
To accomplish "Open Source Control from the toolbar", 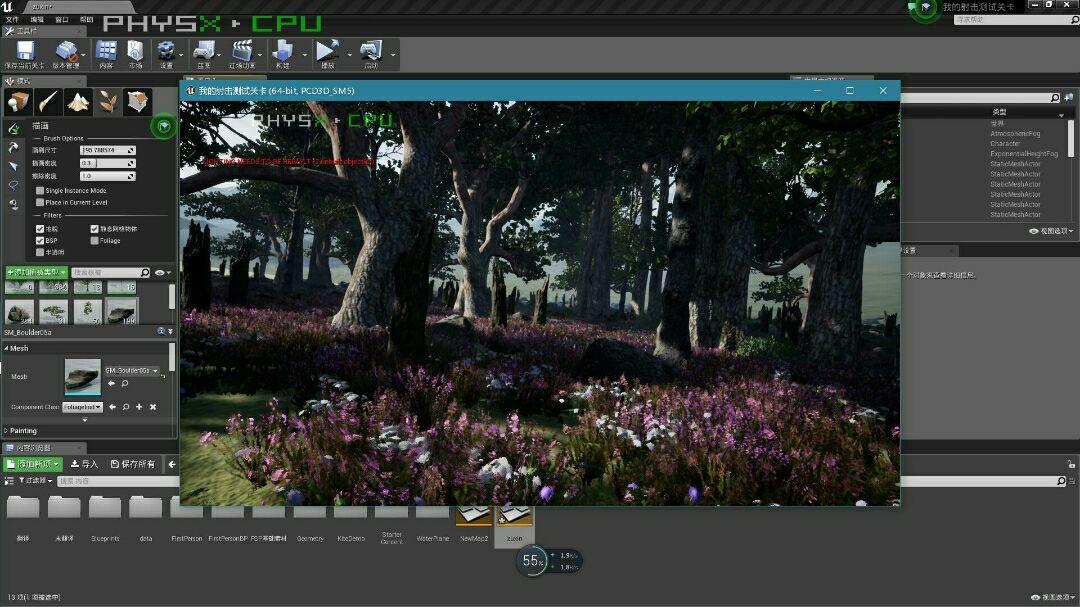I will pyautogui.click(x=67, y=51).
